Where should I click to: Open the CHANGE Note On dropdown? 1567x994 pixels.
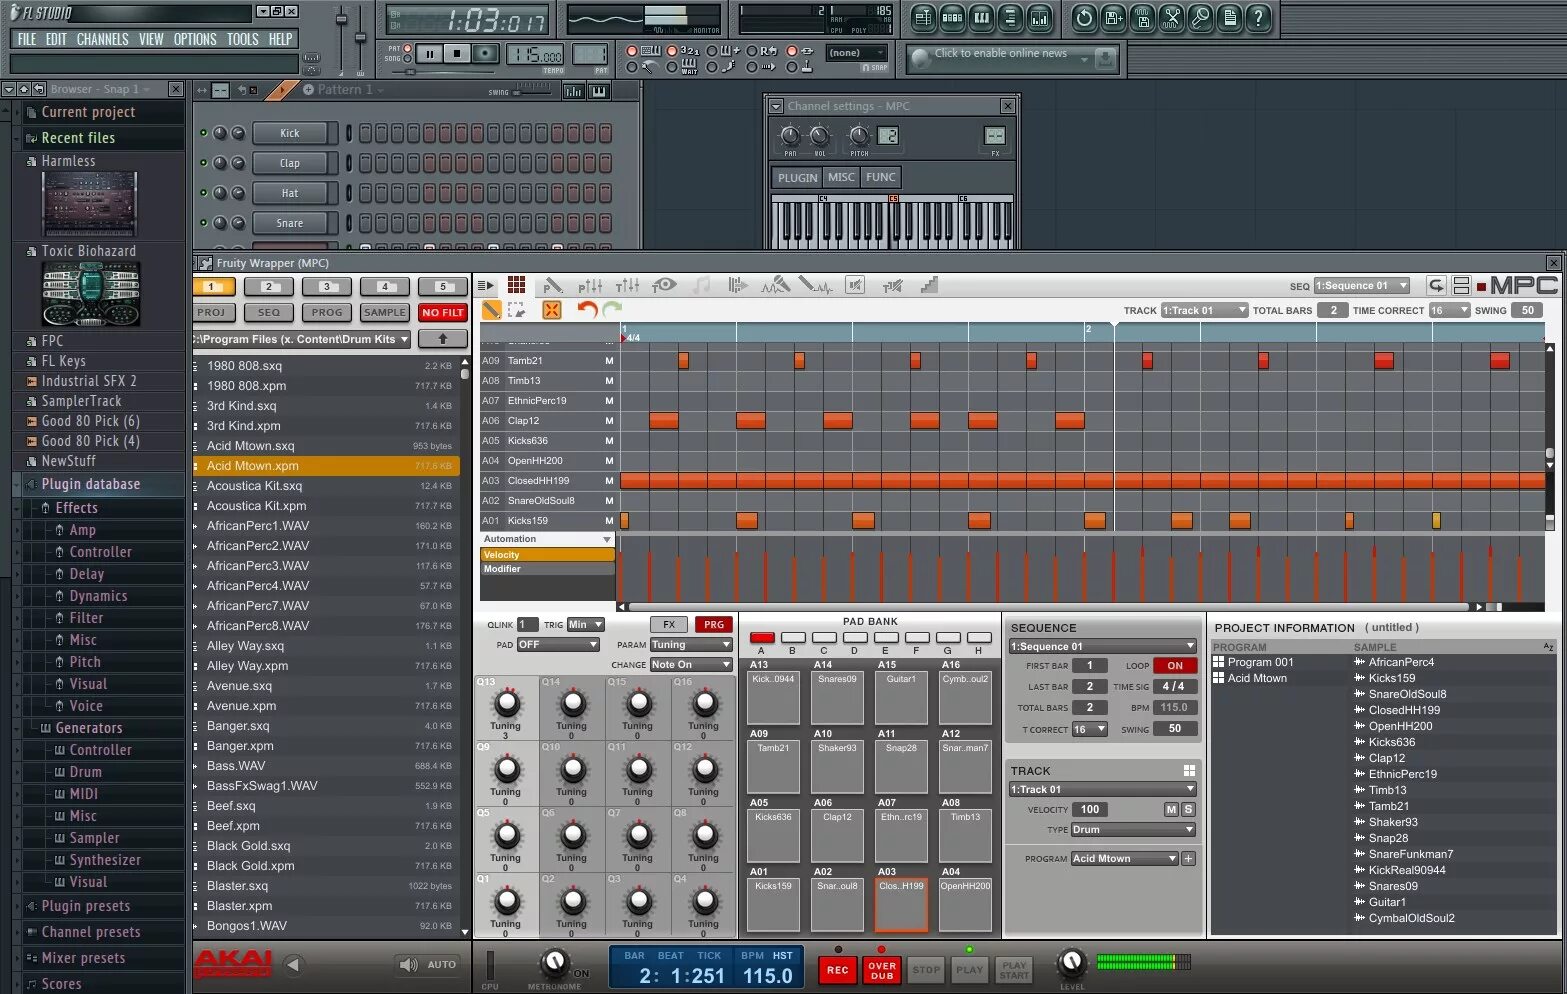tap(691, 664)
